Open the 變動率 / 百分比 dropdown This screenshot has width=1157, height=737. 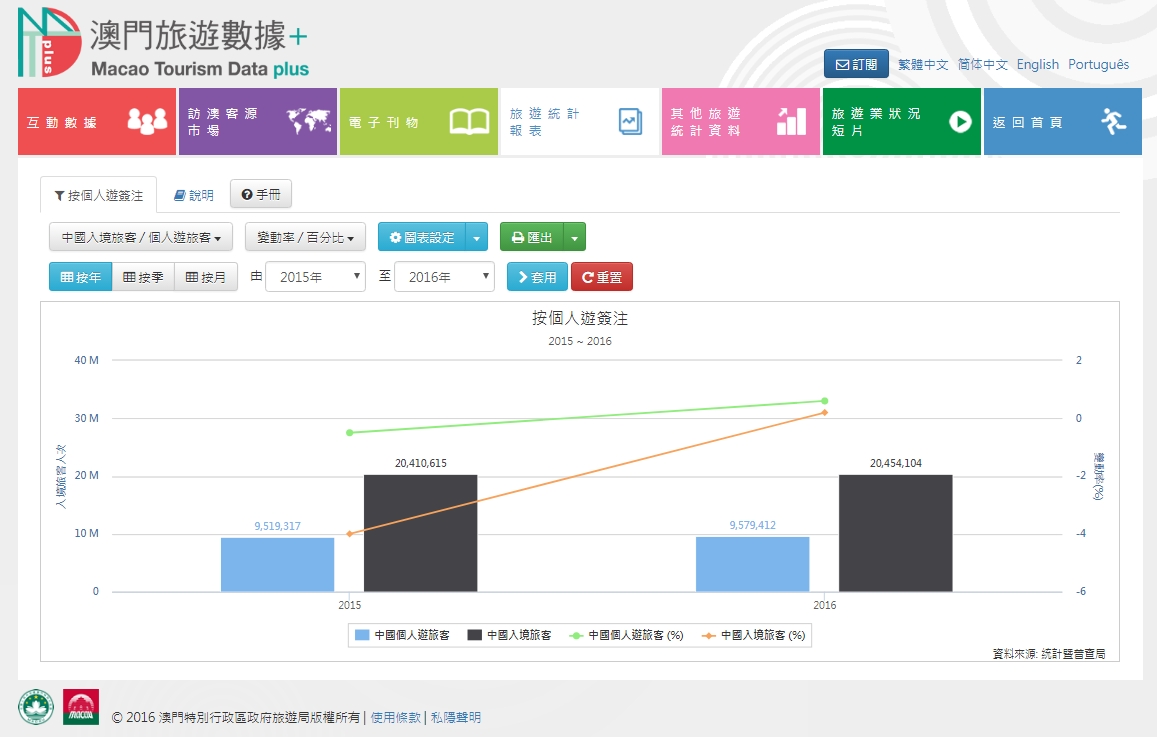[305, 237]
